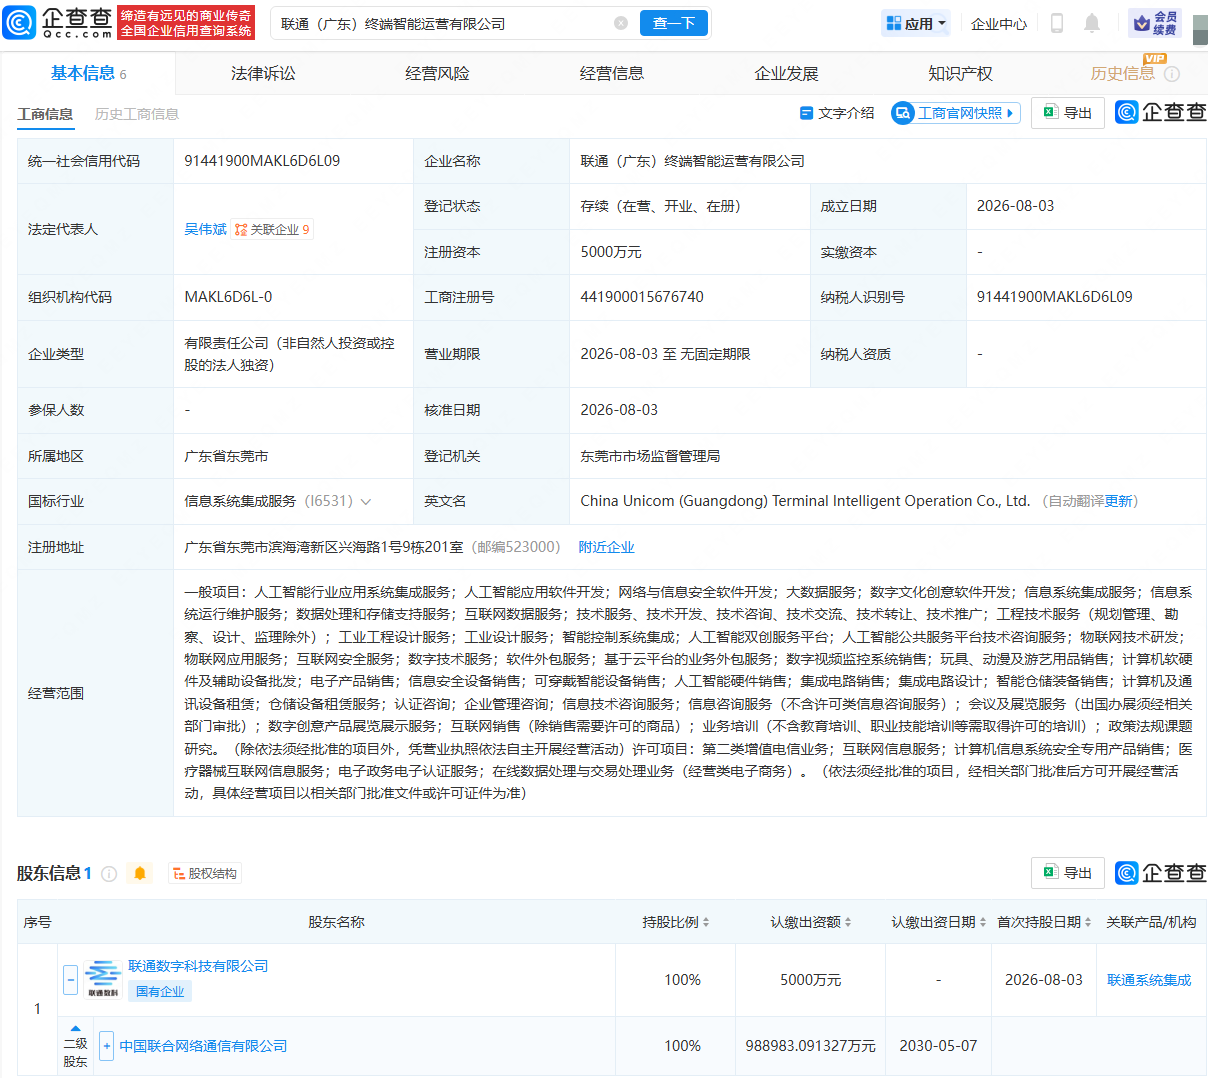1208x1078 pixels.
Task: Click 组织机构代码 MAKL6D6L-0
Action: 228,297
